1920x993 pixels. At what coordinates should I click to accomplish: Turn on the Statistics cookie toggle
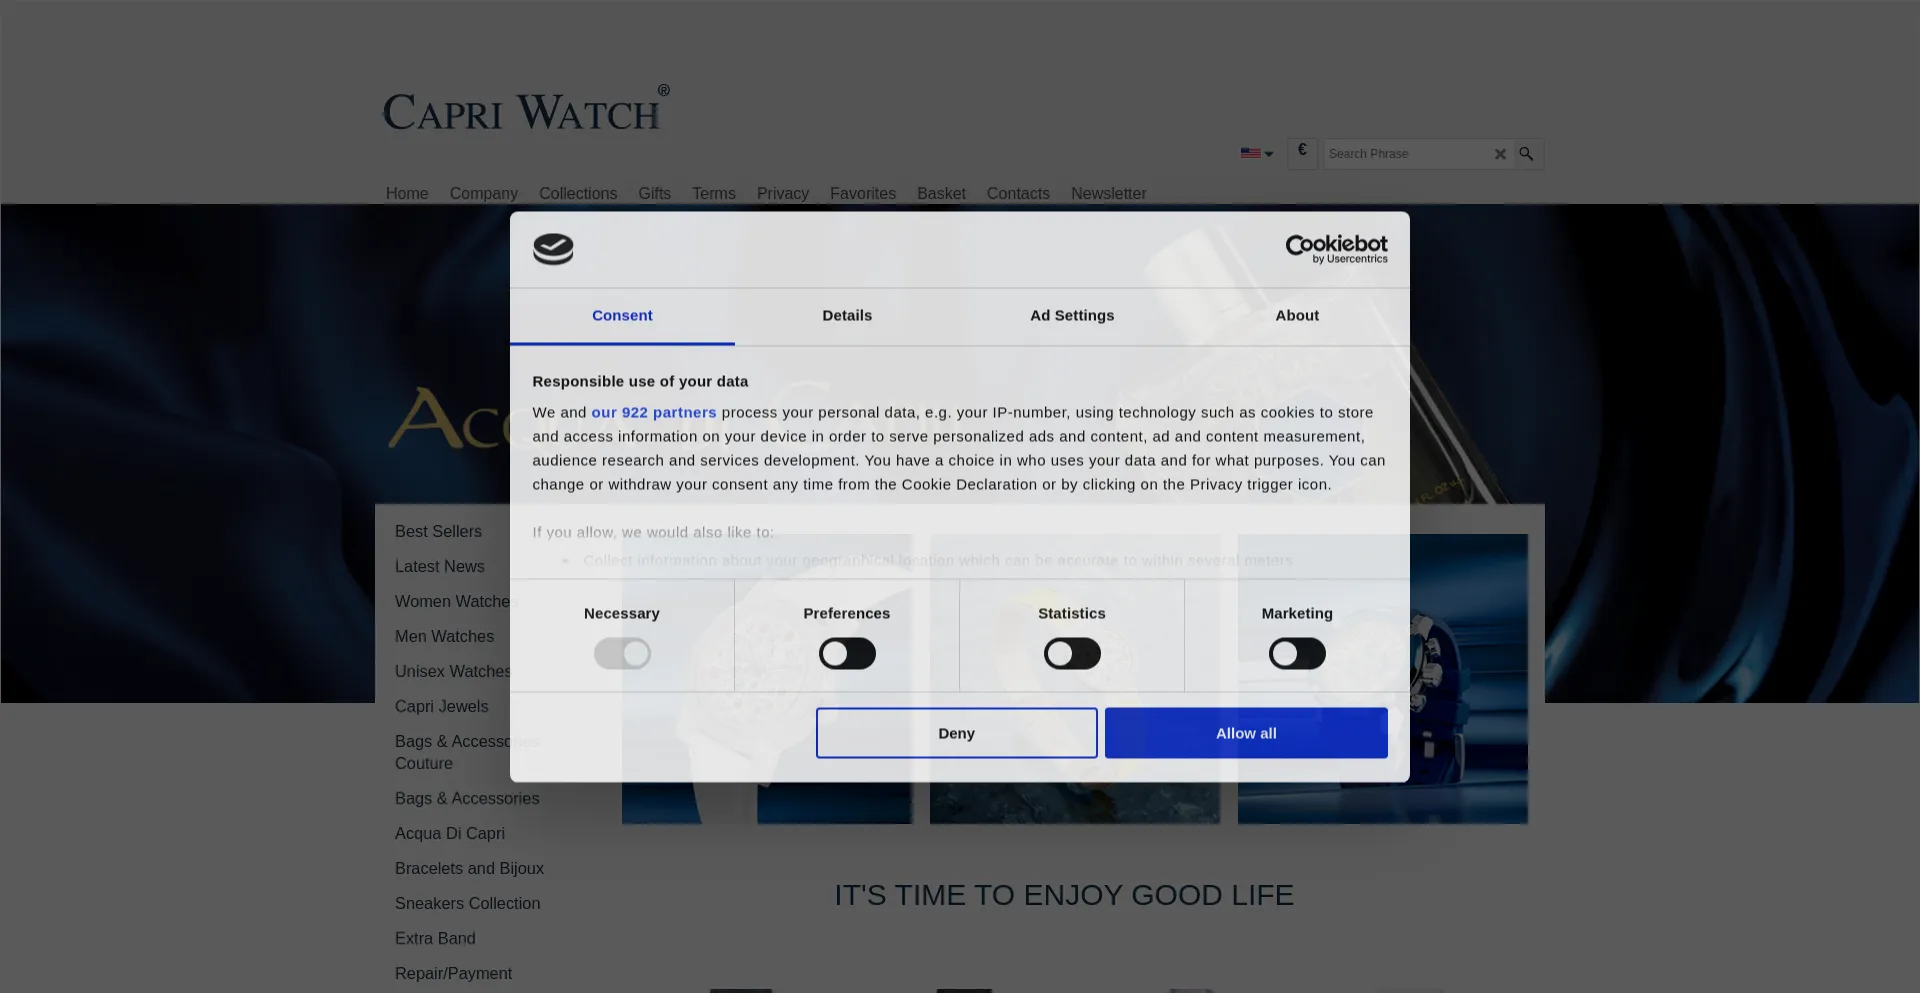pyautogui.click(x=1072, y=654)
